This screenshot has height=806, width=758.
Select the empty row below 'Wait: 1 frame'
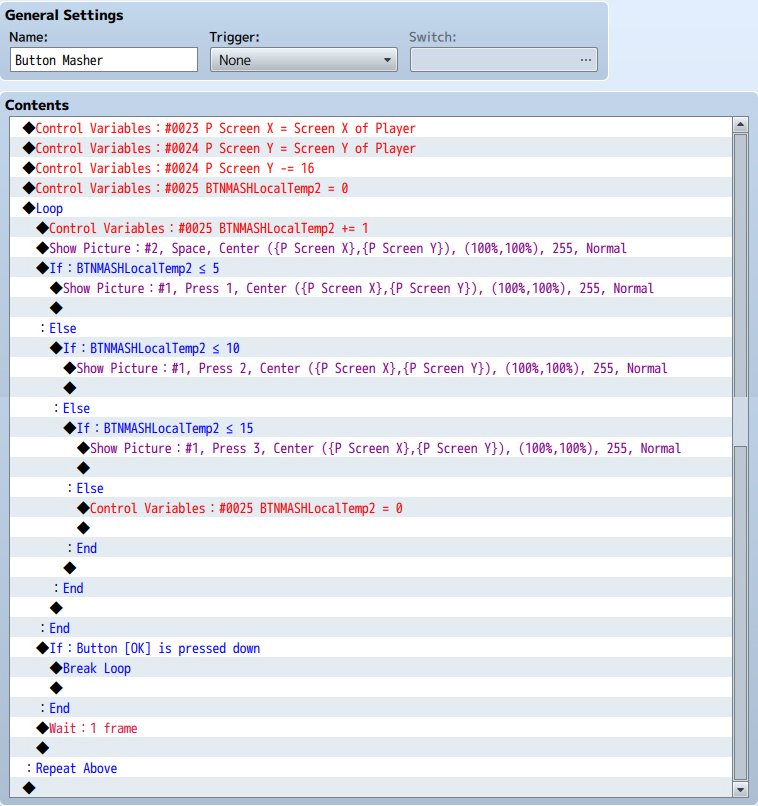tap(371, 748)
